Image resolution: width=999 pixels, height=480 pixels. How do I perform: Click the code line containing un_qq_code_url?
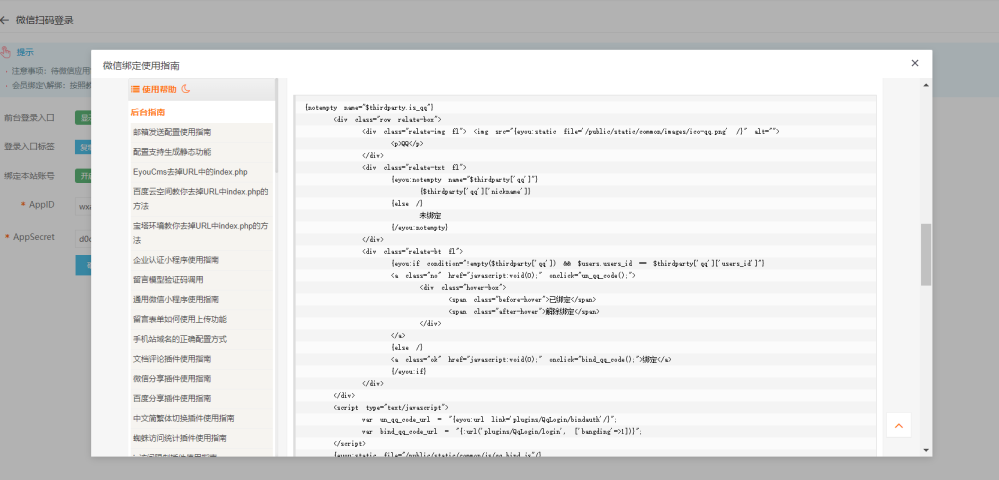[489, 419]
